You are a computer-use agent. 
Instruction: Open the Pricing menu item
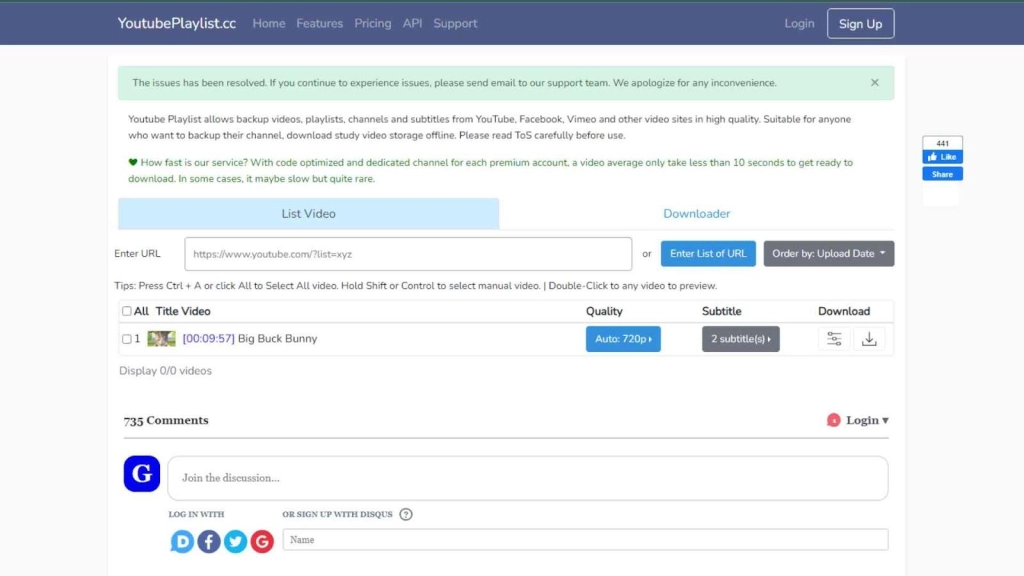pyautogui.click(x=372, y=23)
